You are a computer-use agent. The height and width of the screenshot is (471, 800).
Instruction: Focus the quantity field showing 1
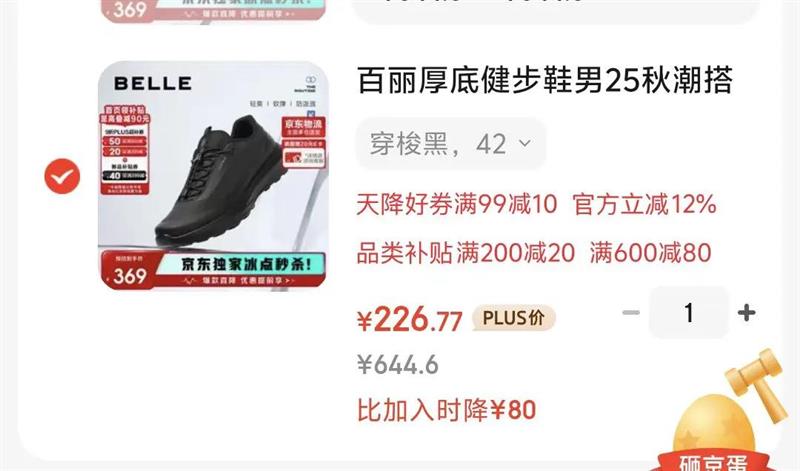pos(689,312)
